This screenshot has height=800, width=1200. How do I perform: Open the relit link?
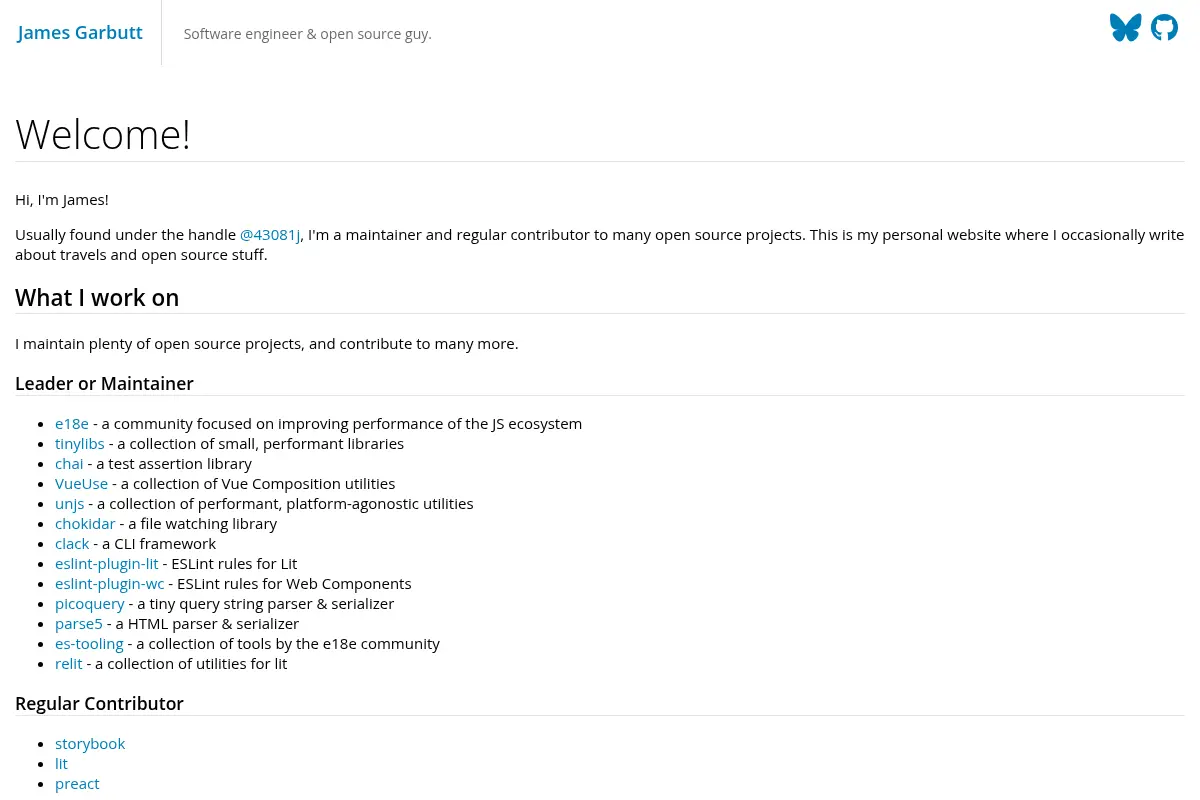(69, 664)
